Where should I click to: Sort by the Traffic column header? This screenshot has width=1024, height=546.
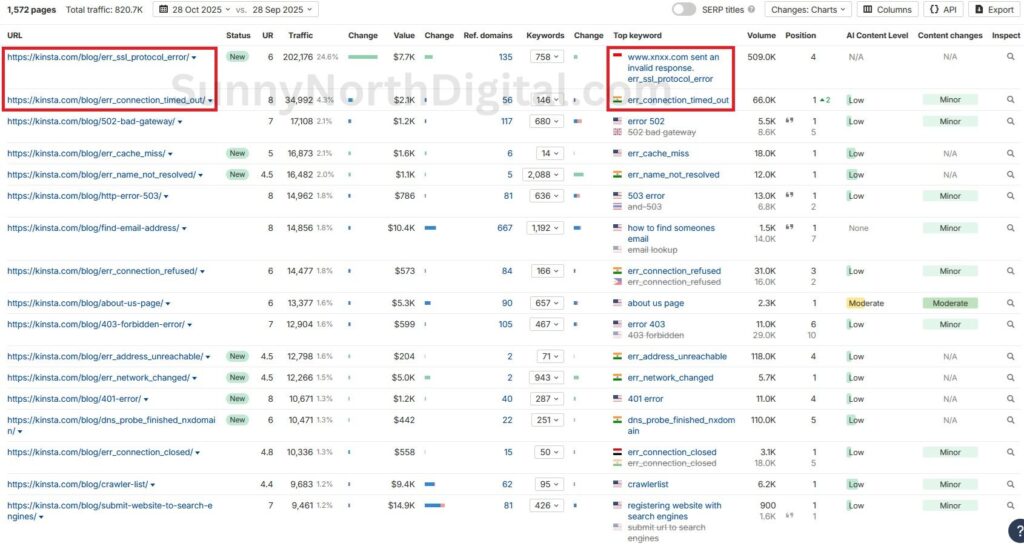click(x=300, y=35)
